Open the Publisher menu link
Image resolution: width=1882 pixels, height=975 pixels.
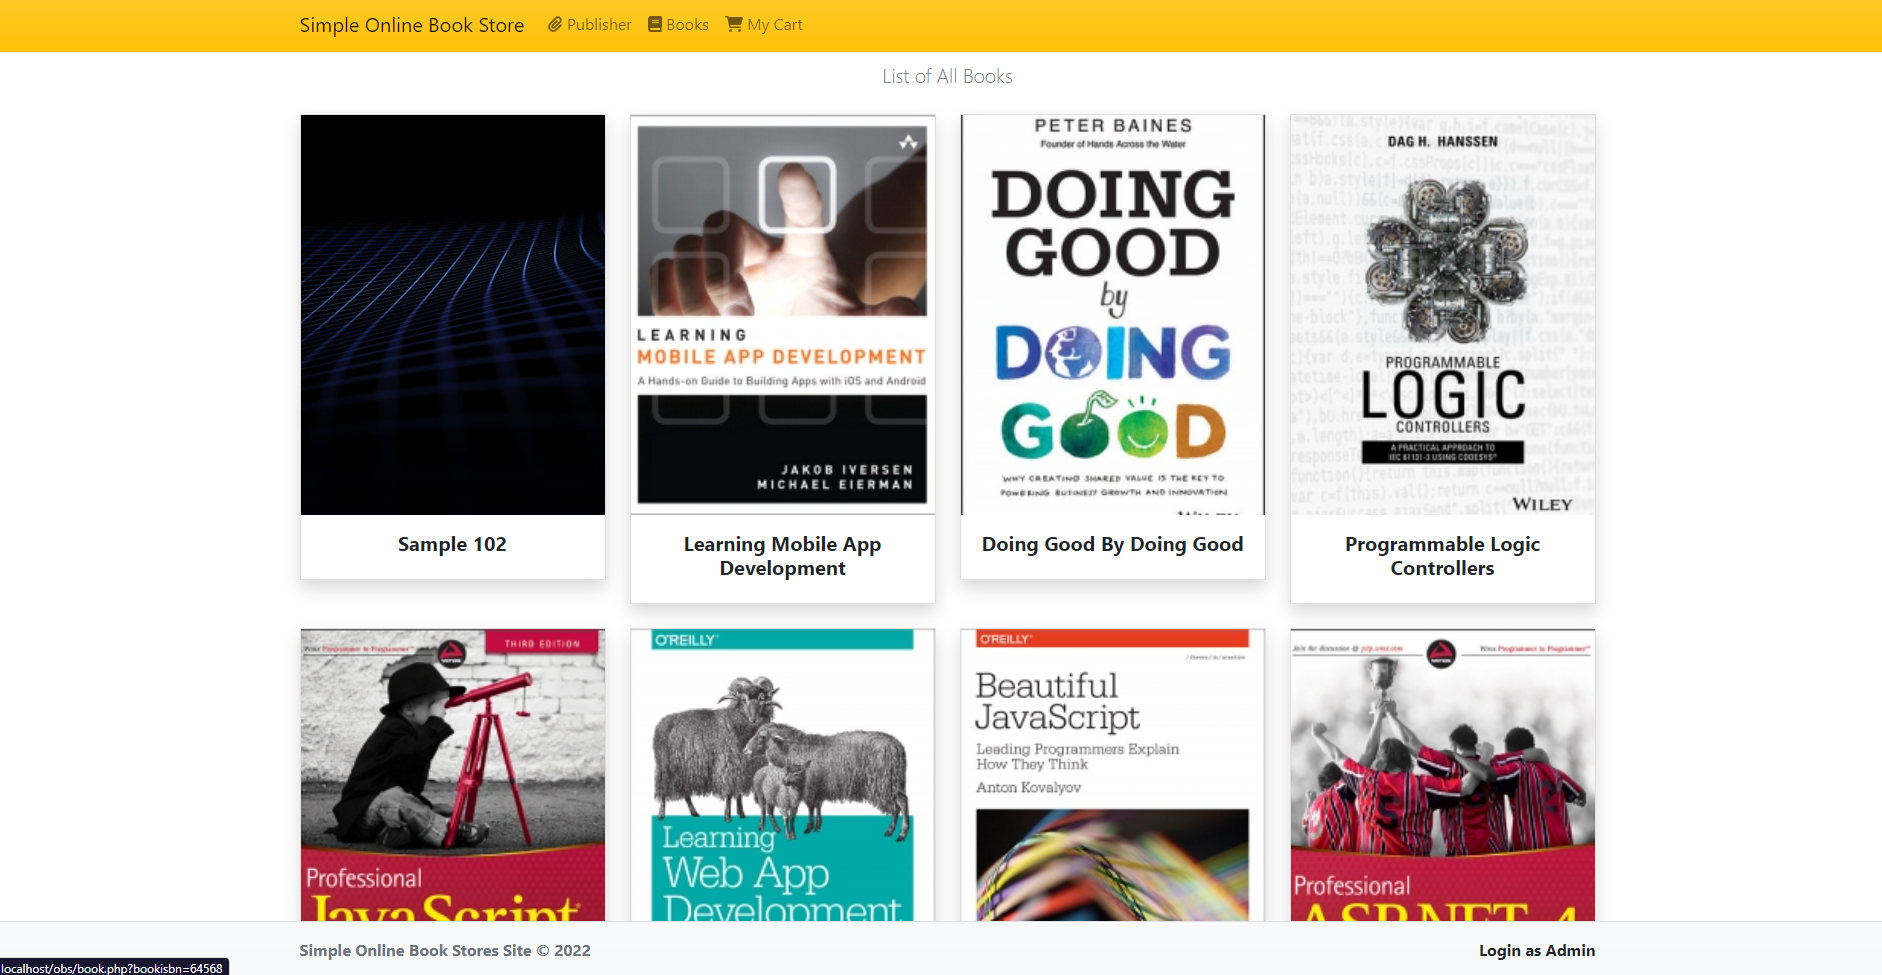point(590,24)
